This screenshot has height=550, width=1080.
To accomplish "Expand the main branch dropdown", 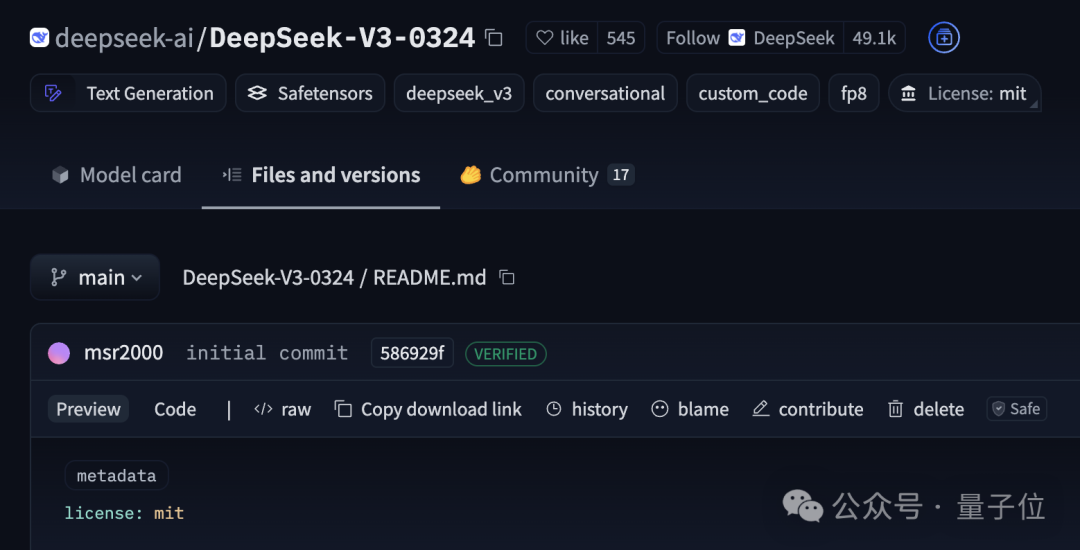I will point(96,277).
